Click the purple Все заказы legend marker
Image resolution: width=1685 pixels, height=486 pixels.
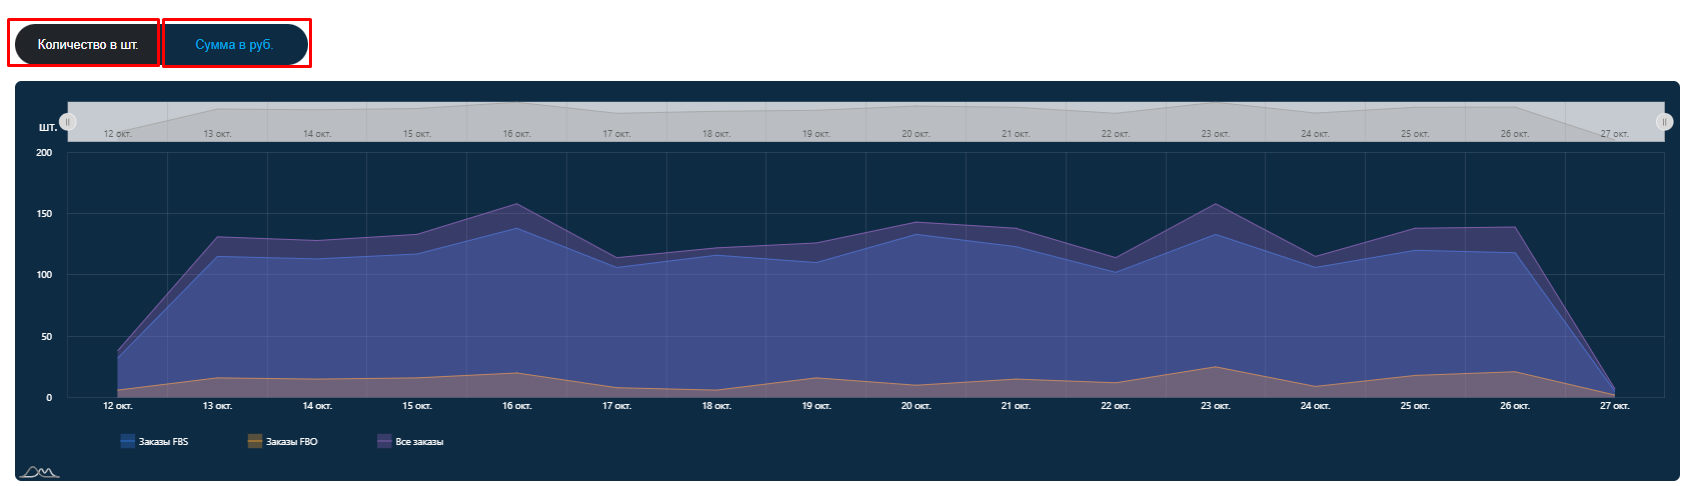384,441
